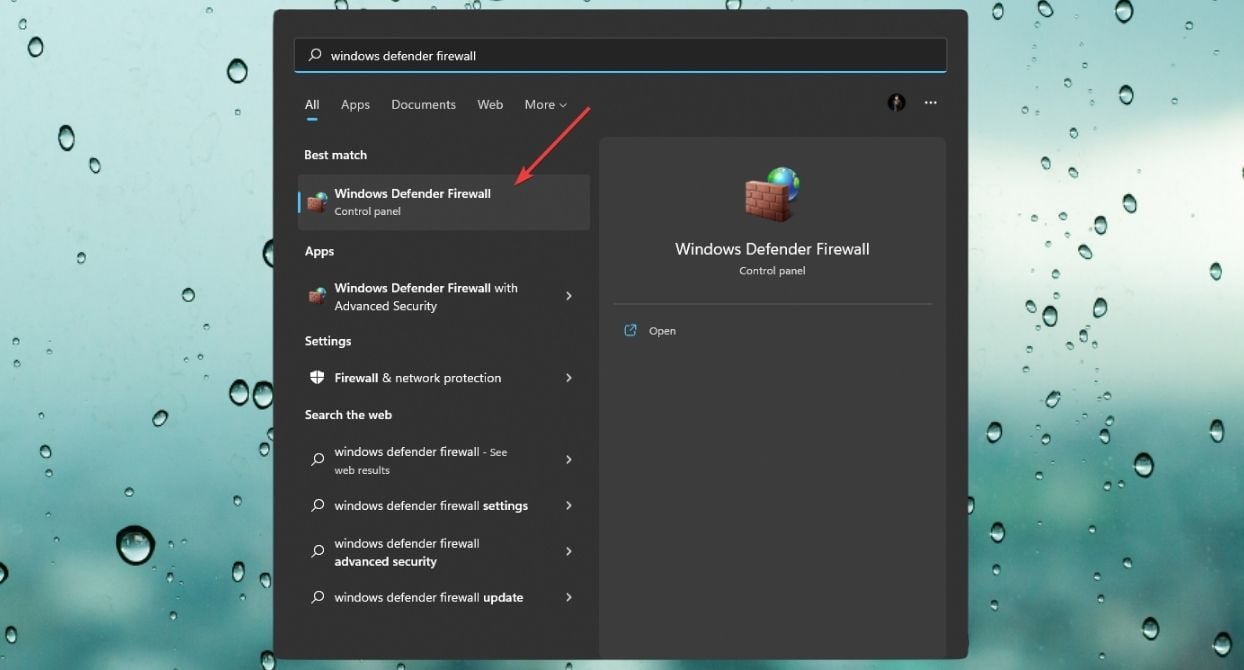1244x670 pixels.
Task: Click firewall icon beside Advanced Security app
Action: coord(317,296)
